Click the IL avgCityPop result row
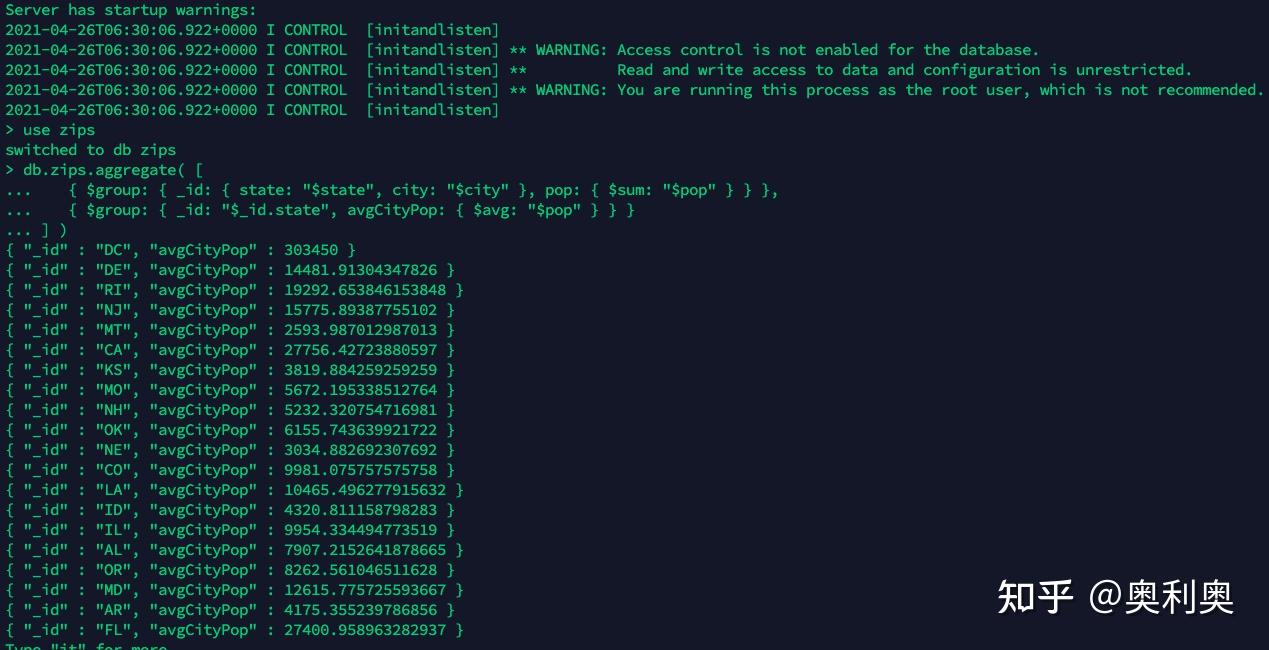This screenshot has height=650, width=1269. pos(230,530)
